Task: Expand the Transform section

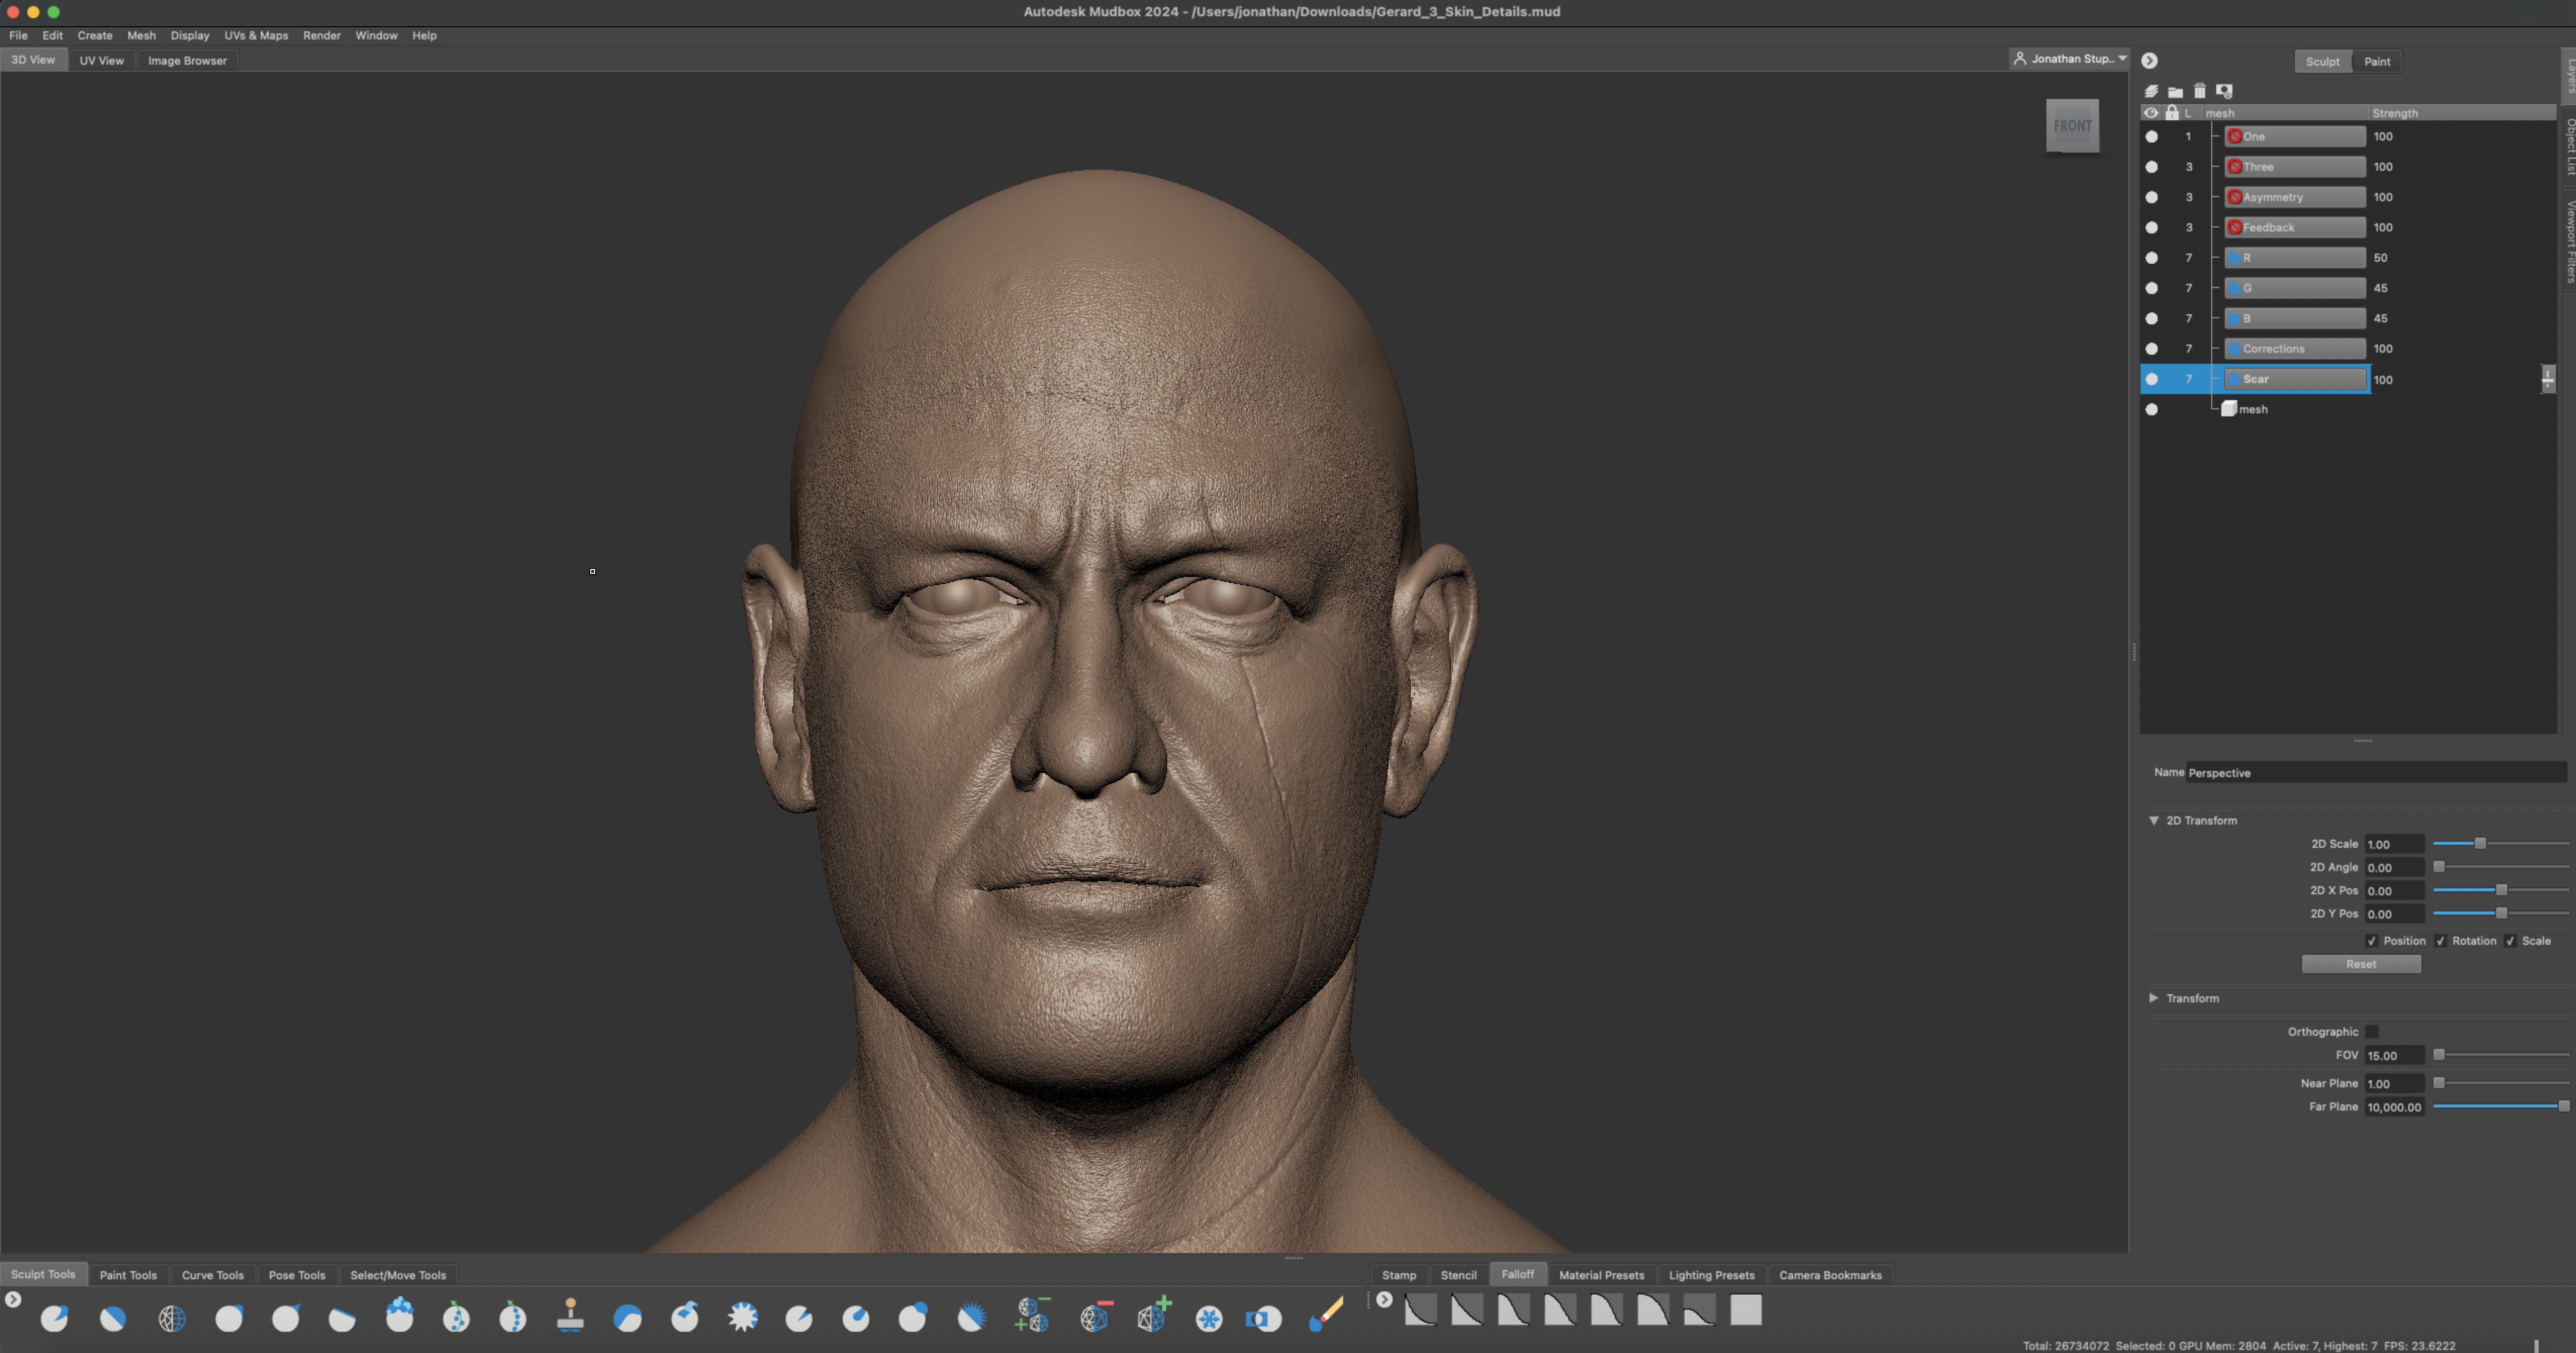Action: tap(2153, 998)
